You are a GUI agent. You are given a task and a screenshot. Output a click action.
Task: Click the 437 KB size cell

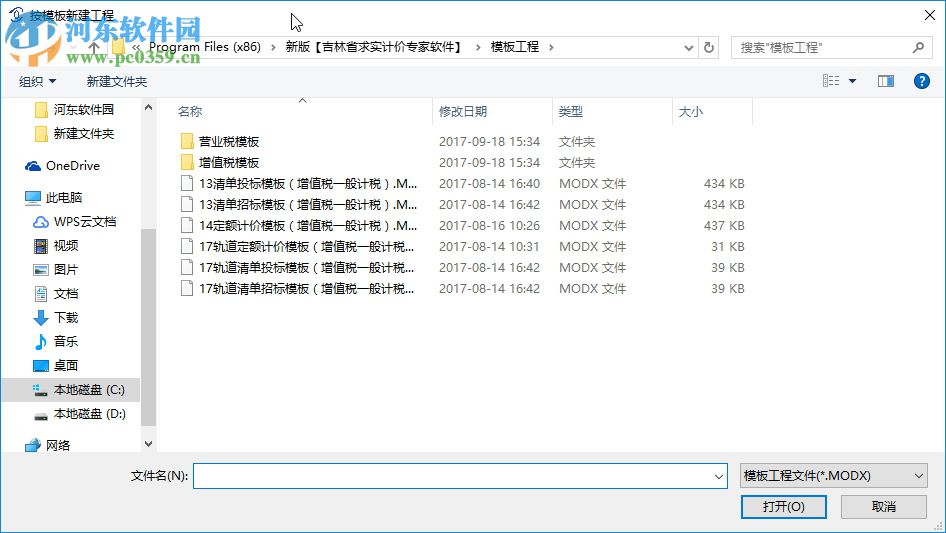pos(724,226)
